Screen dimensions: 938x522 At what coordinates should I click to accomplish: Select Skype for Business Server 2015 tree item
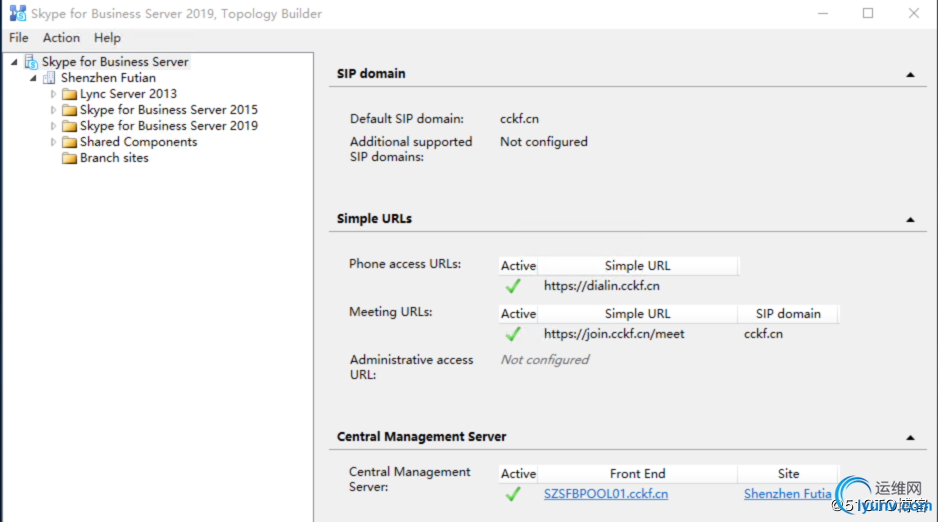click(x=169, y=110)
